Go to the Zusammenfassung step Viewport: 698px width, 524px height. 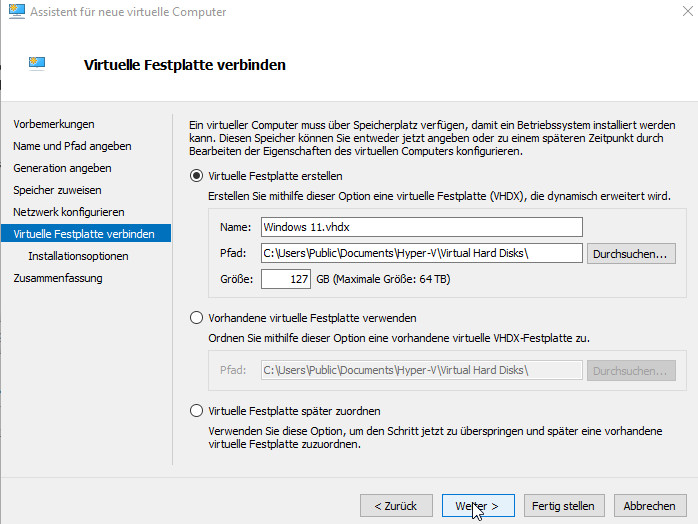58,278
